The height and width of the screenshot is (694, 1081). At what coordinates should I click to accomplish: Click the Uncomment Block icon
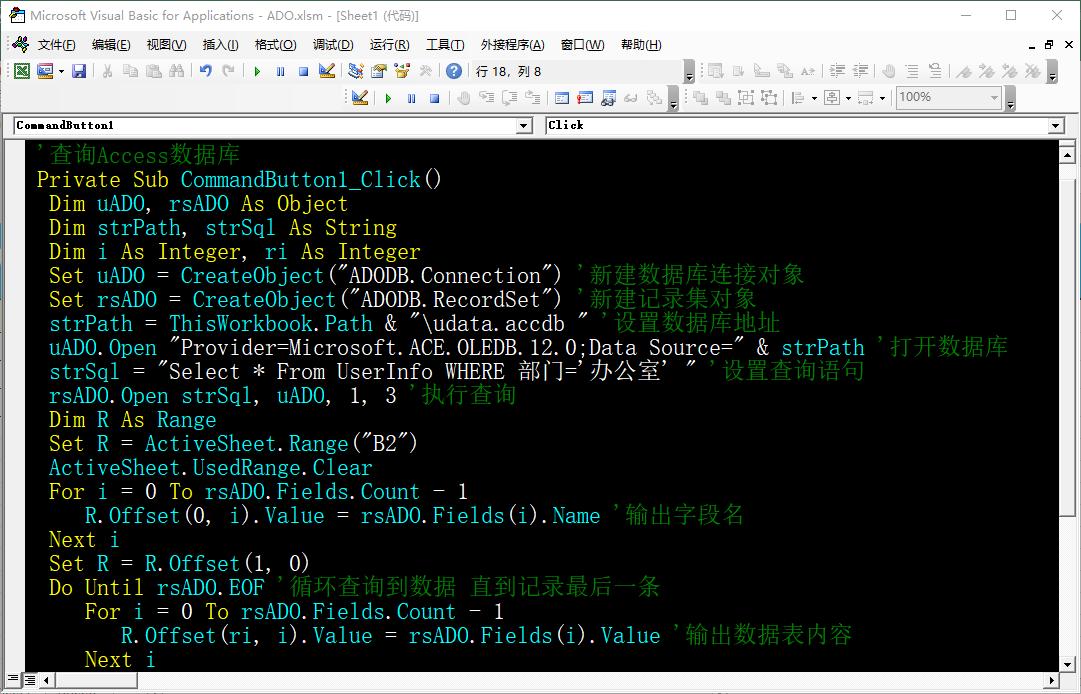click(935, 71)
